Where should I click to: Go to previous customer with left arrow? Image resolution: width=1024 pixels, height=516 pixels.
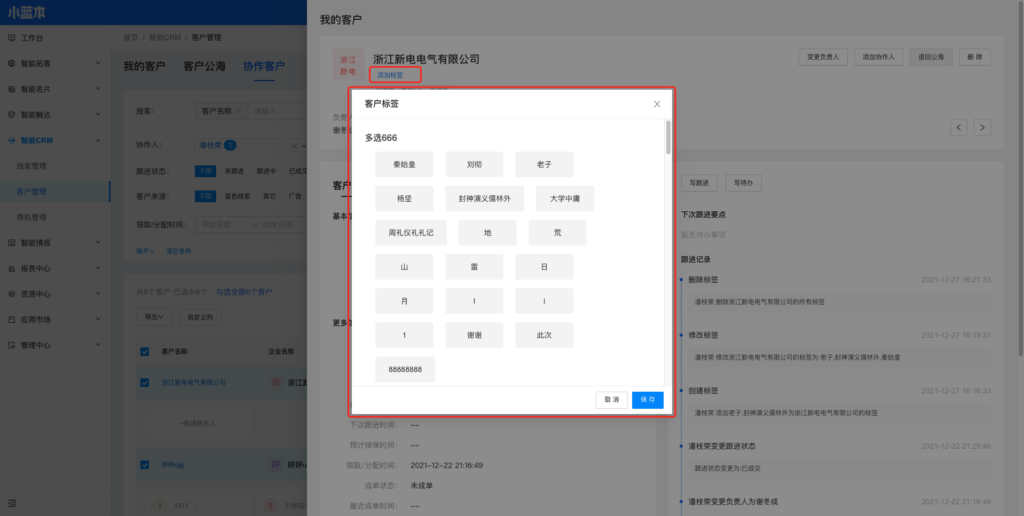click(958, 127)
